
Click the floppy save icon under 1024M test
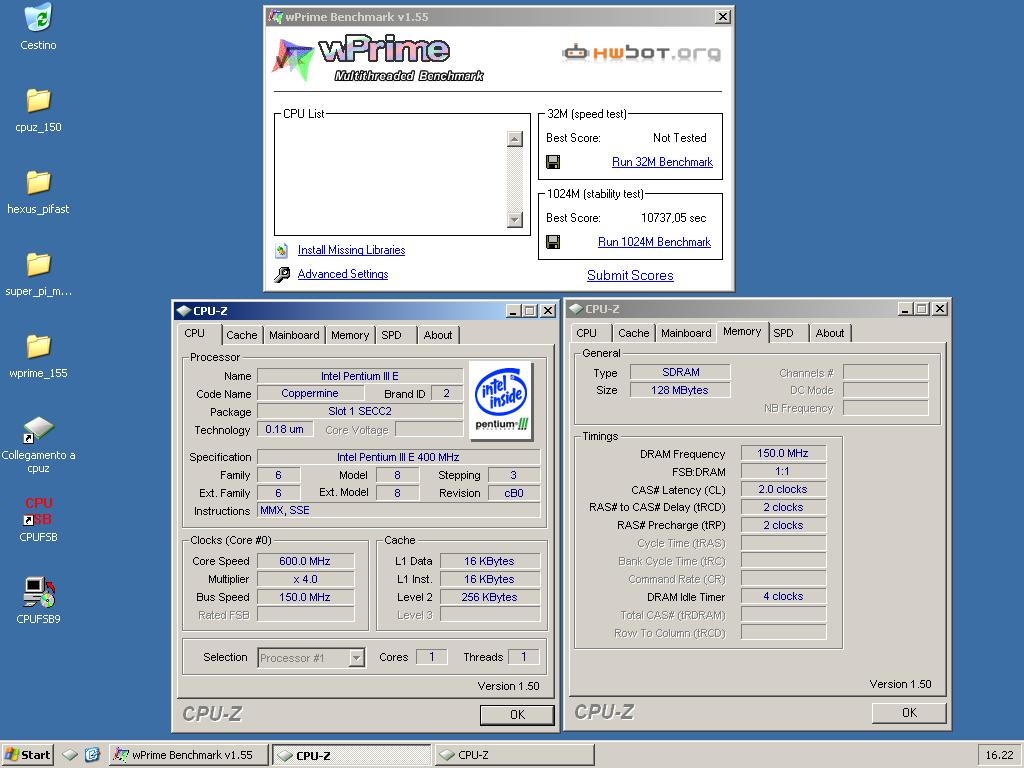click(552, 242)
